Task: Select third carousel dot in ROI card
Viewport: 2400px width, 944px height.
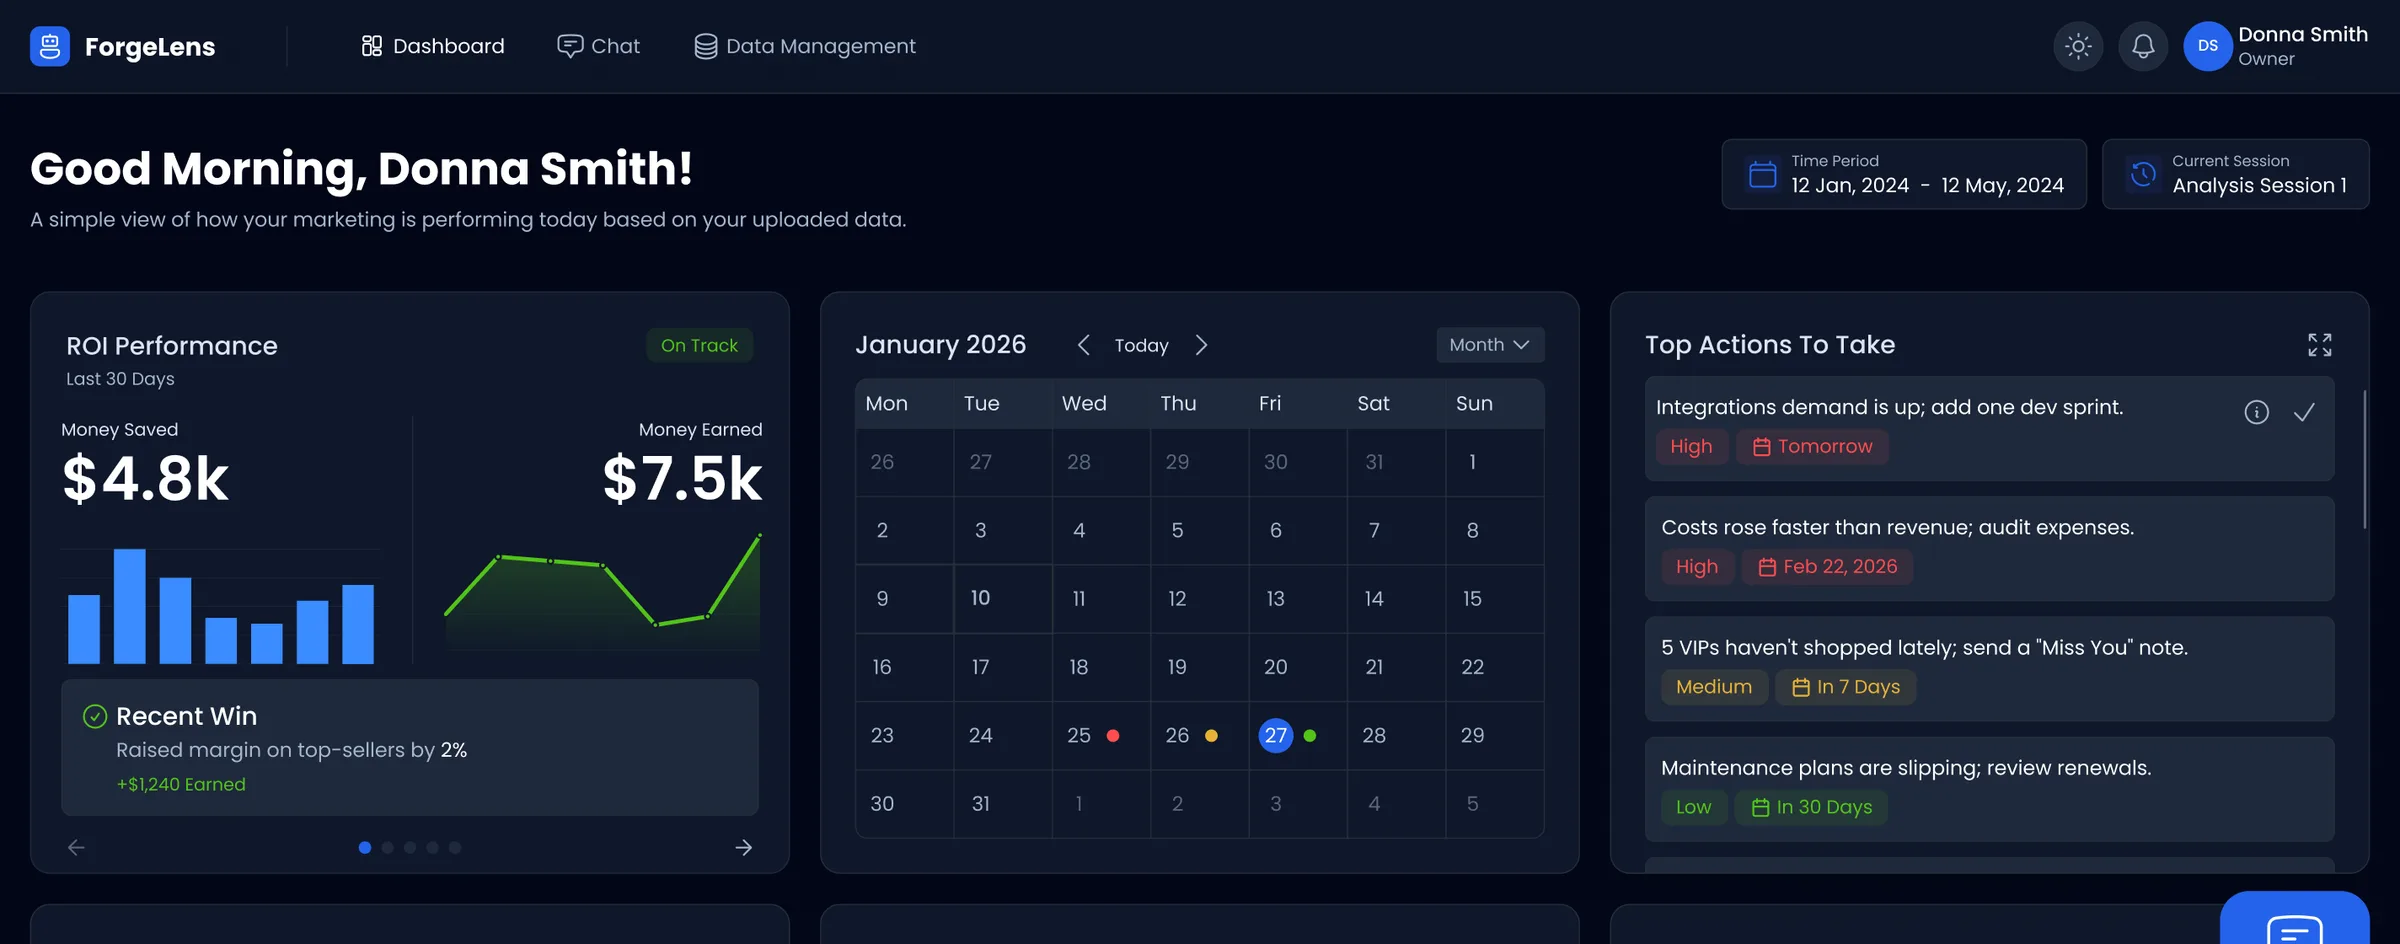Action: [x=410, y=847]
